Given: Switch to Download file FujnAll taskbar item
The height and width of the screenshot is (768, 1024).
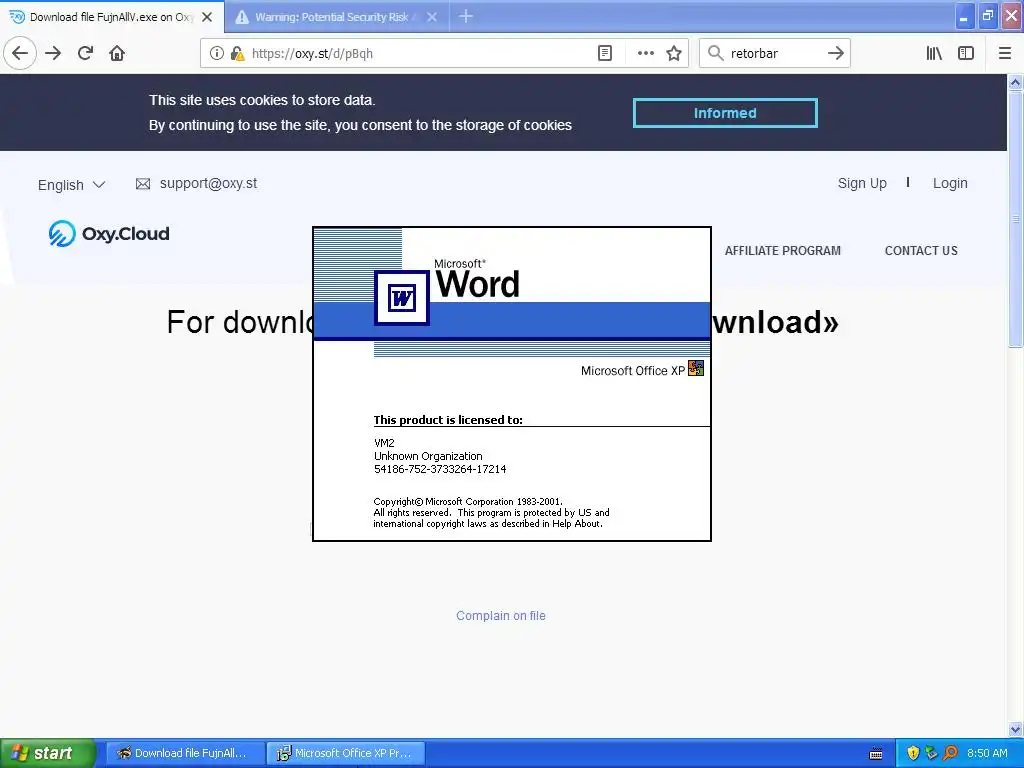Looking at the screenshot, I should click(184, 753).
